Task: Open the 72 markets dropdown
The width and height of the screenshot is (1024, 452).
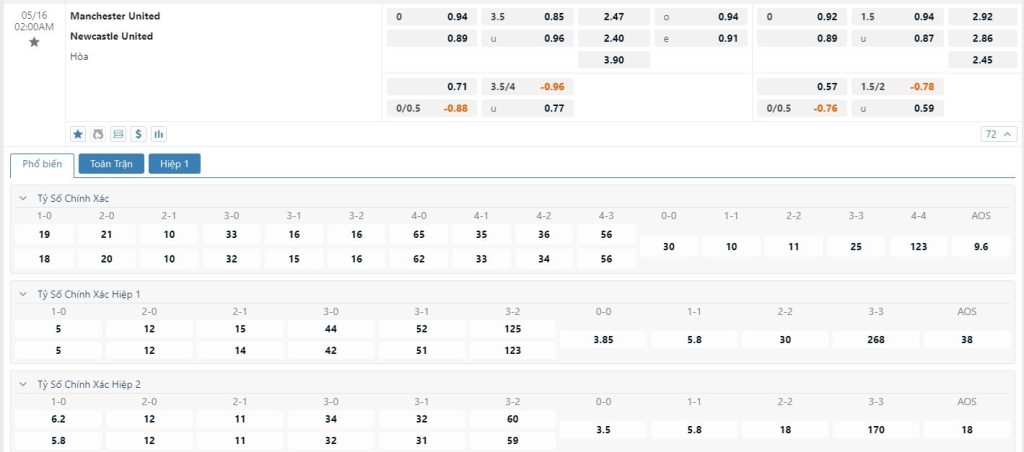Action: point(996,134)
